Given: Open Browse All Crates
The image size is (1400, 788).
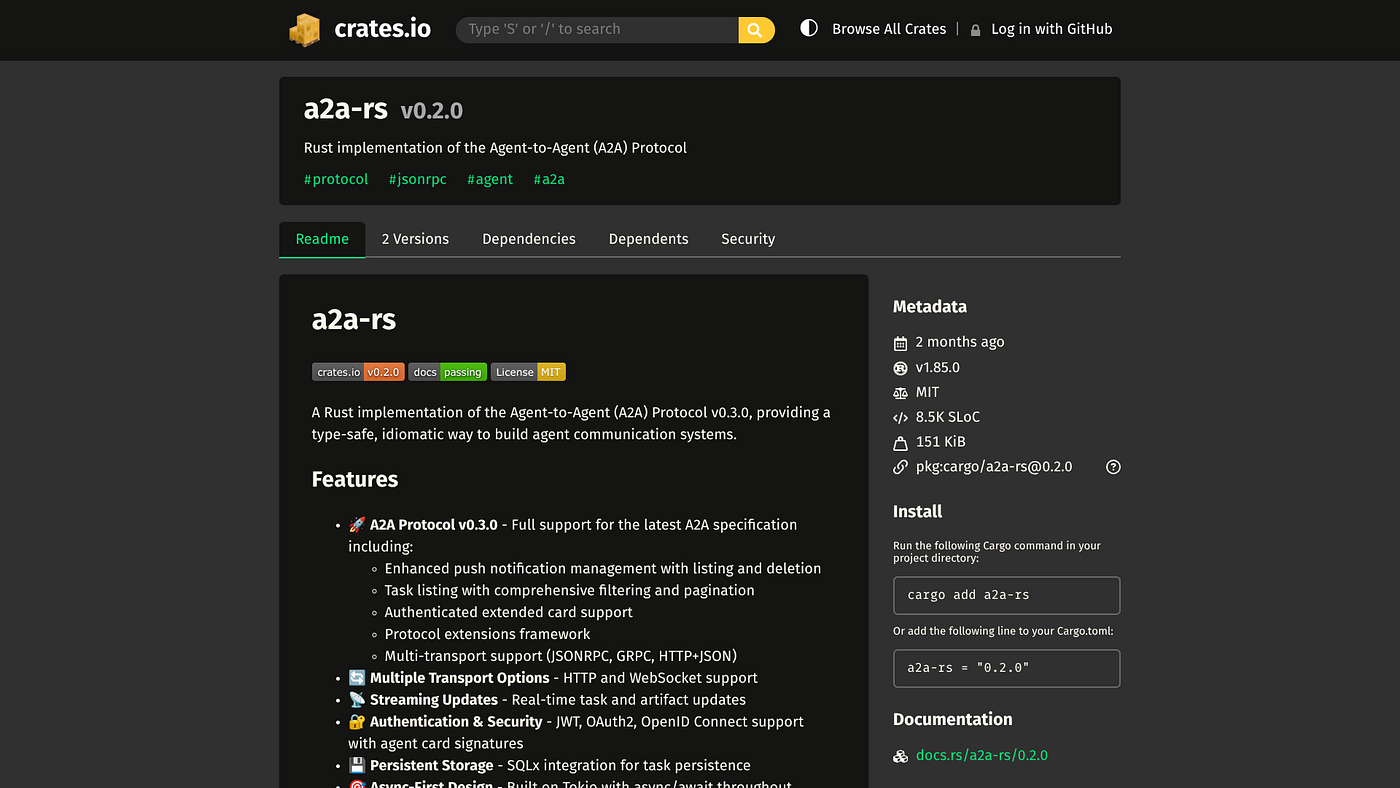Looking at the screenshot, I should [x=889, y=29].
